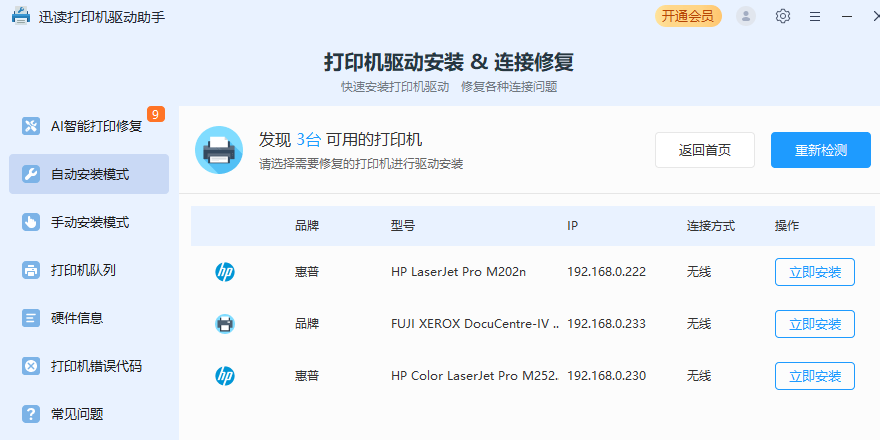Click 惠普 brand in M252 row

coord(307,375)
